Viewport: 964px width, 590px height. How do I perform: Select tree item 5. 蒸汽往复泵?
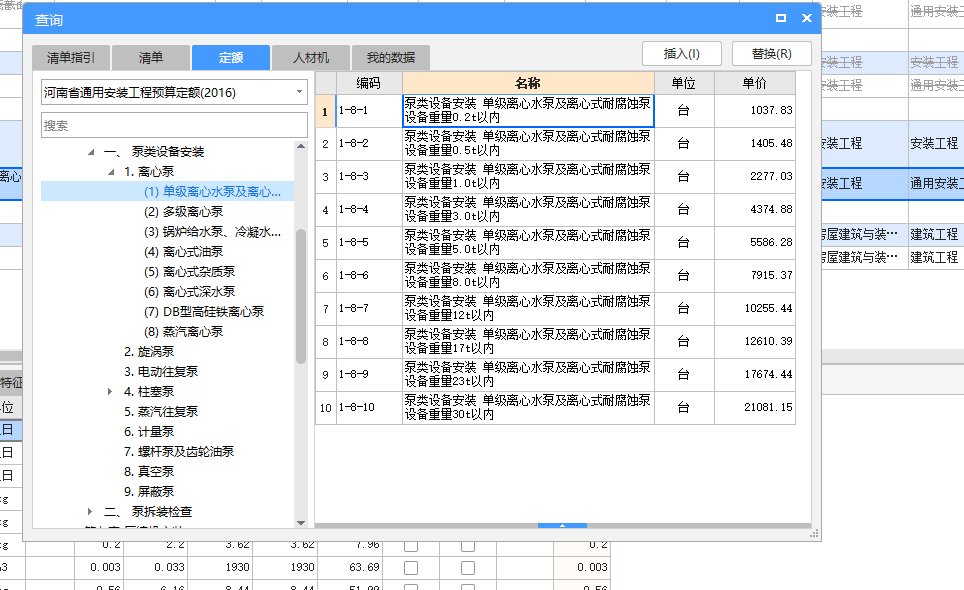tap(161, 412)
